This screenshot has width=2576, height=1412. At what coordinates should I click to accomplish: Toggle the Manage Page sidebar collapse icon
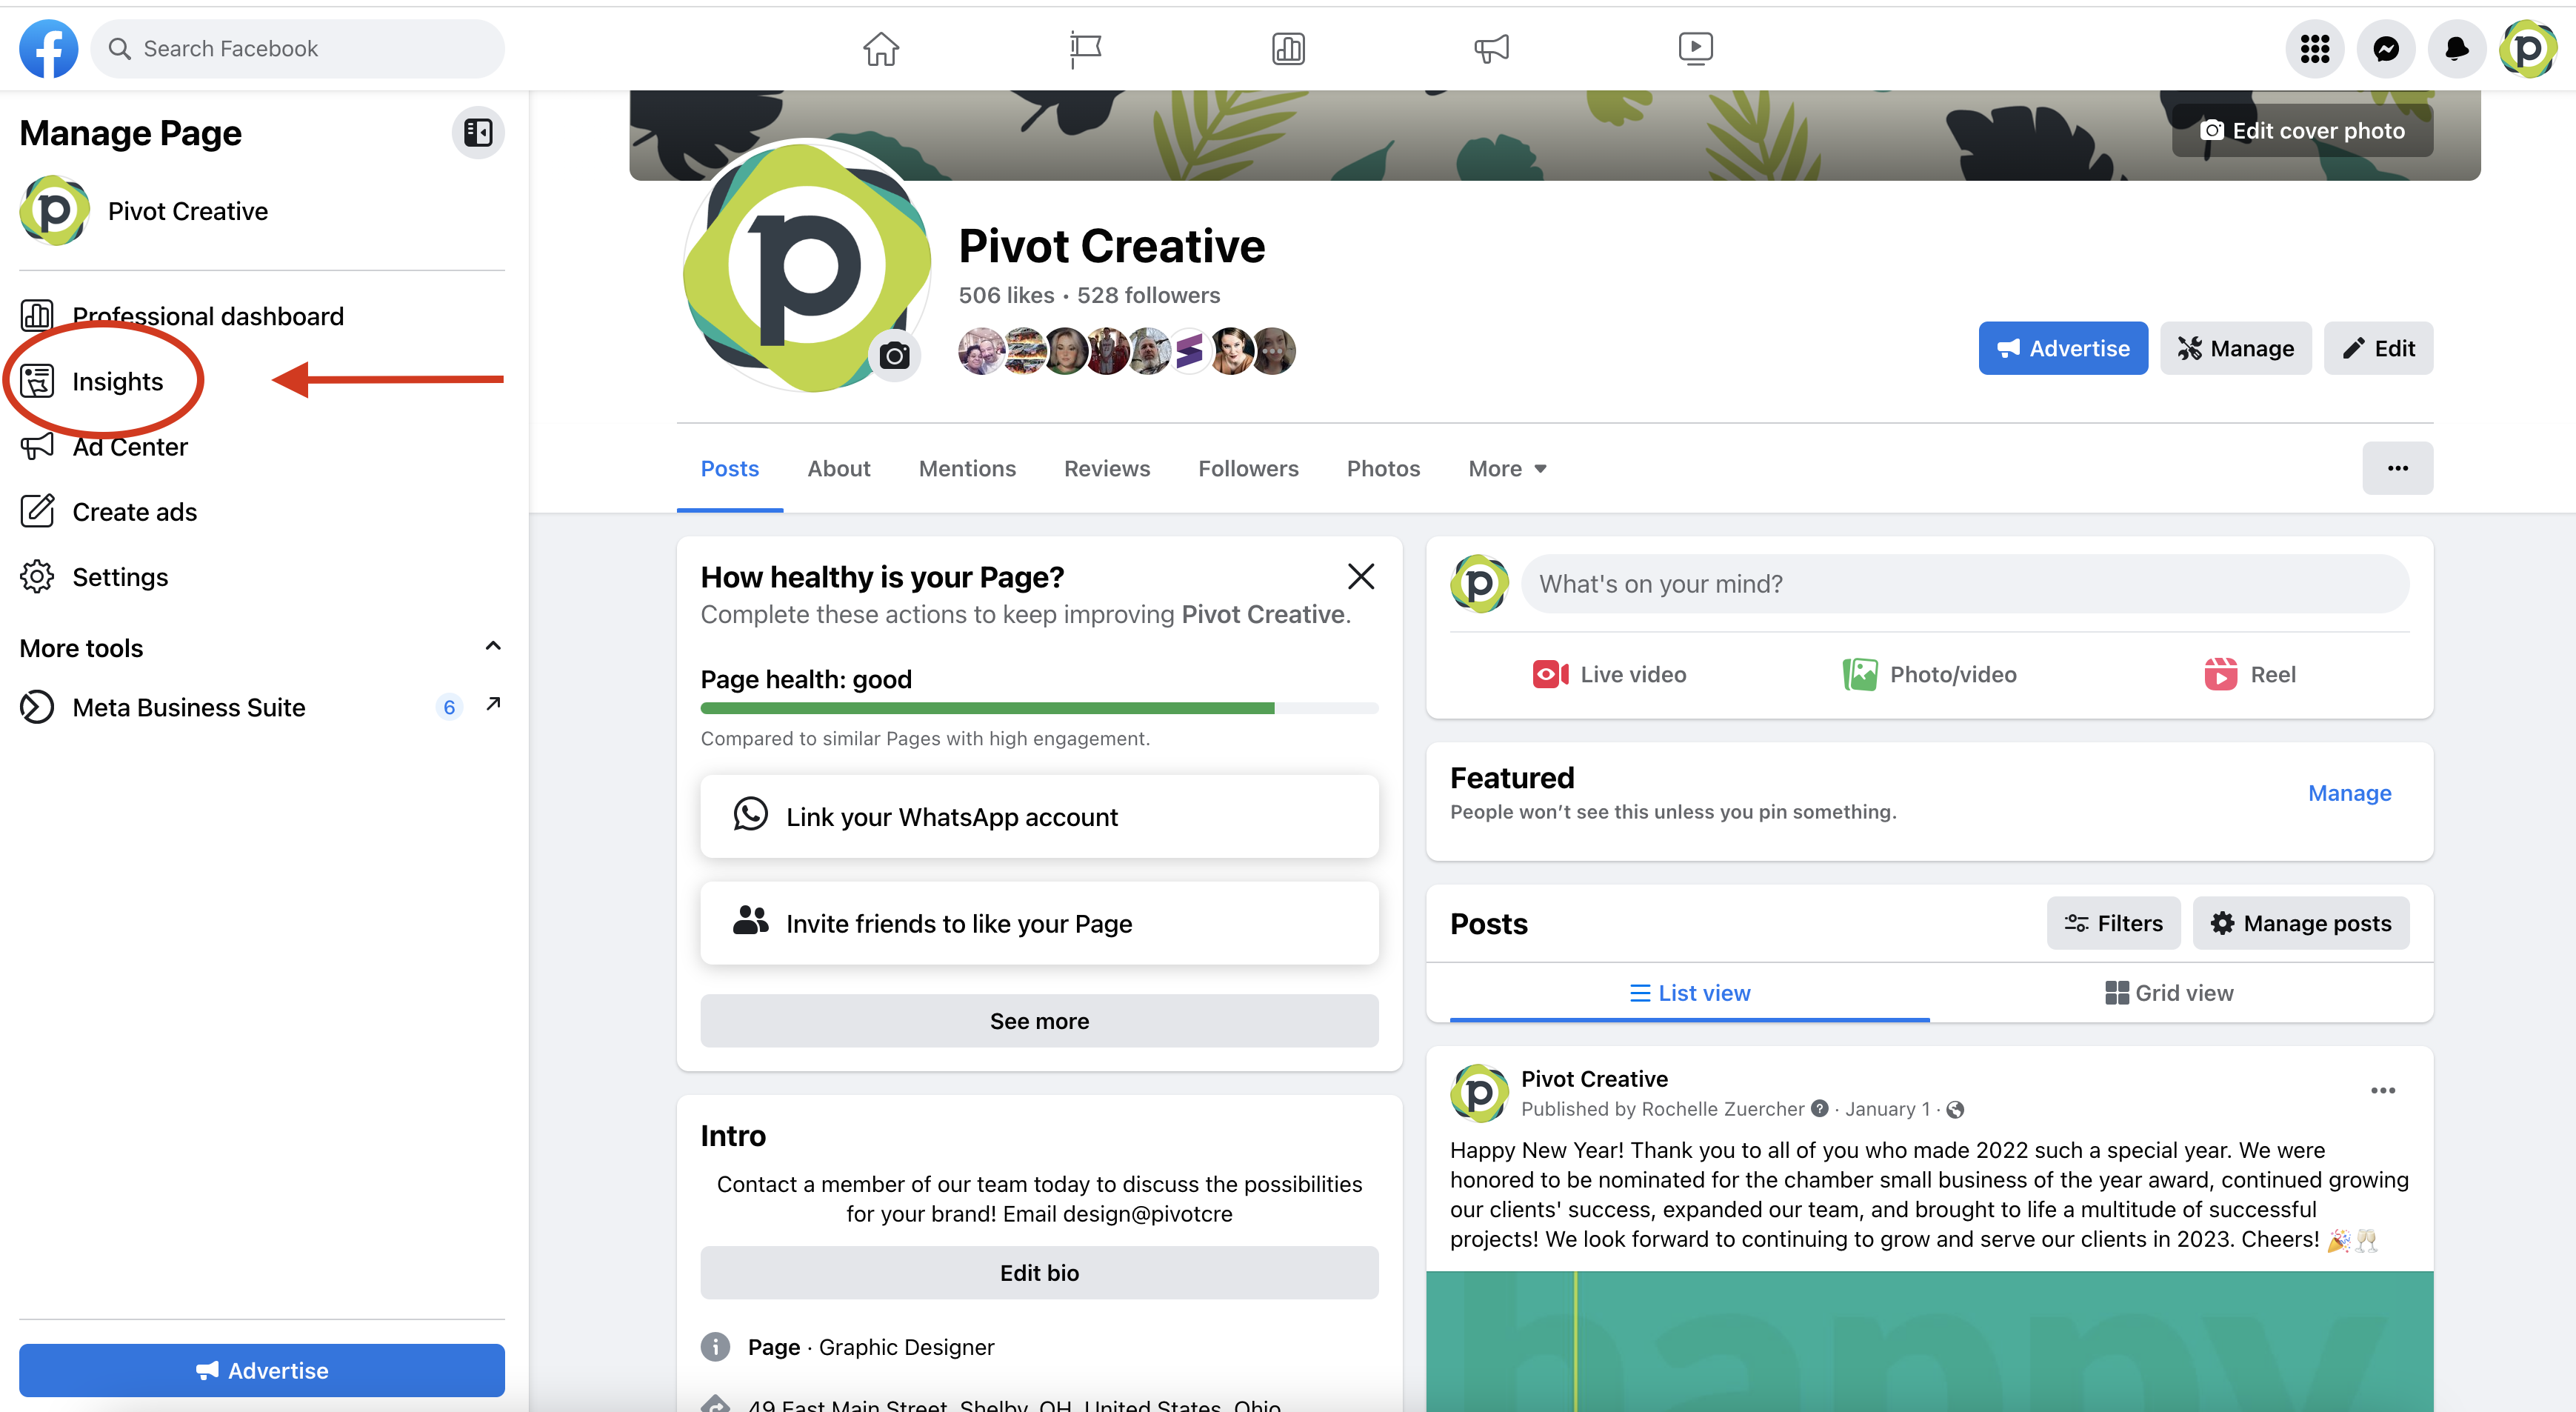tap(478, 132)
